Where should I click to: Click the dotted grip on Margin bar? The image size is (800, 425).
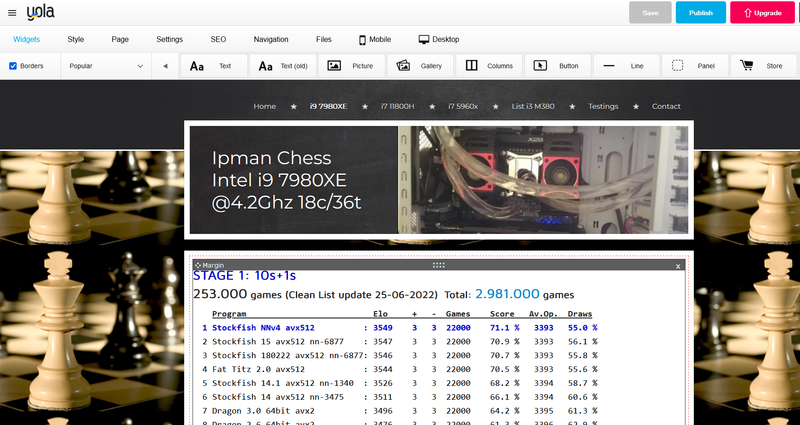[439, 265]
